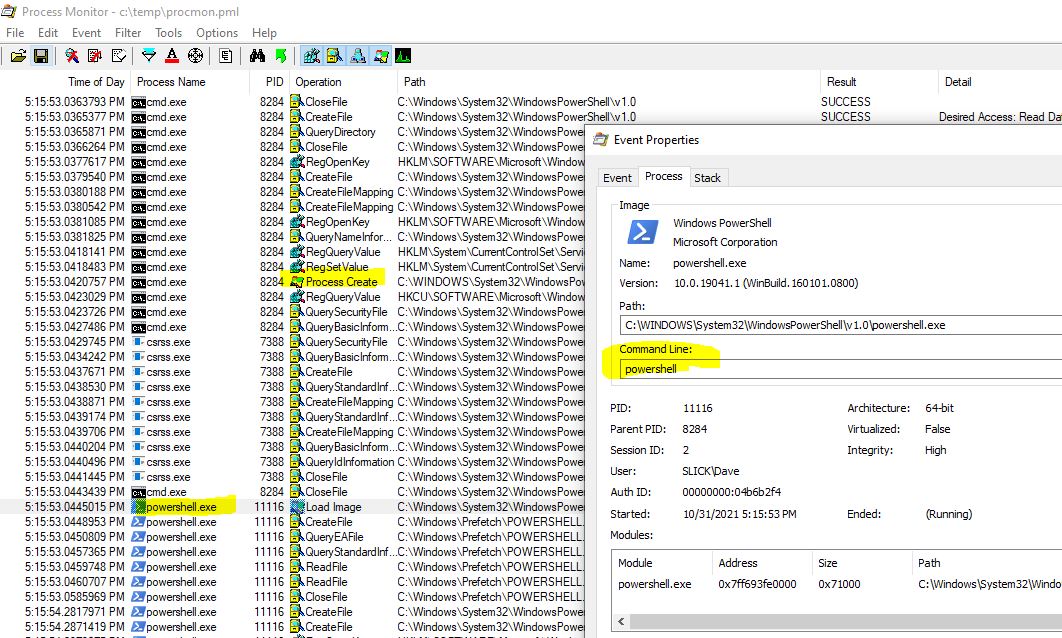
Task: Click the left arrow of the modules scrollbar
Action: pyautogui.click(x=621, y=621)
